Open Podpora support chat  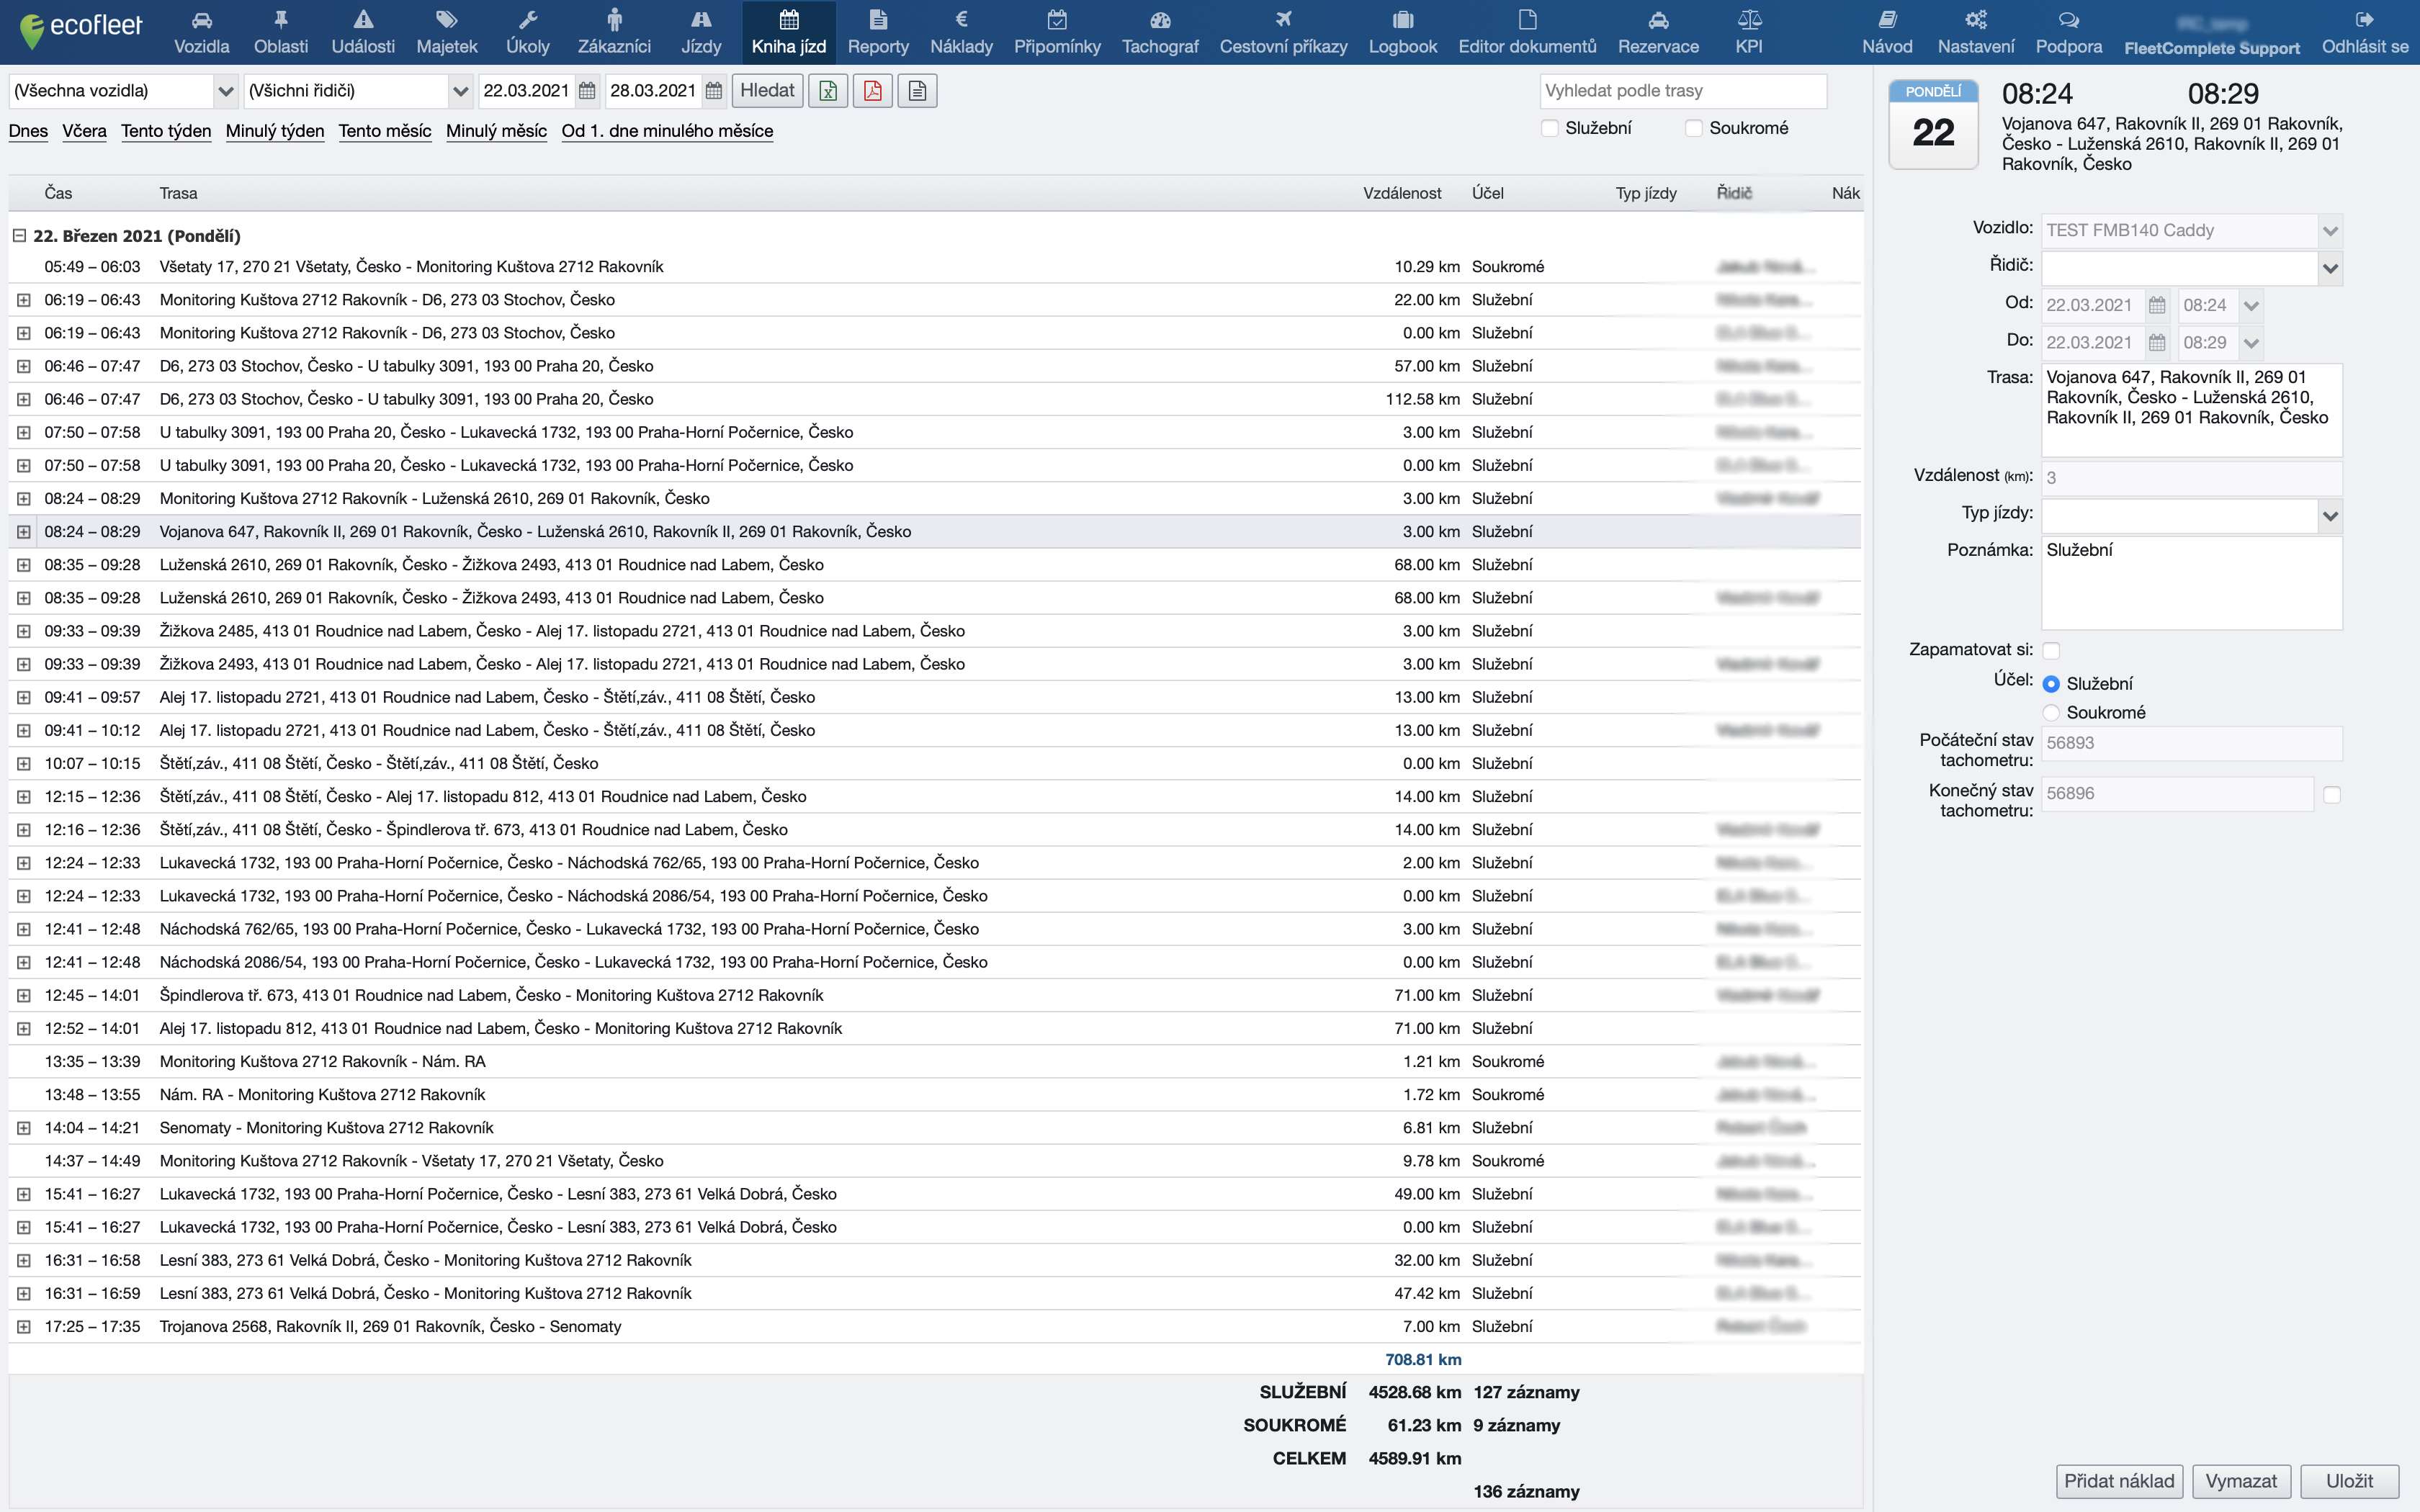pos(2069,33)
